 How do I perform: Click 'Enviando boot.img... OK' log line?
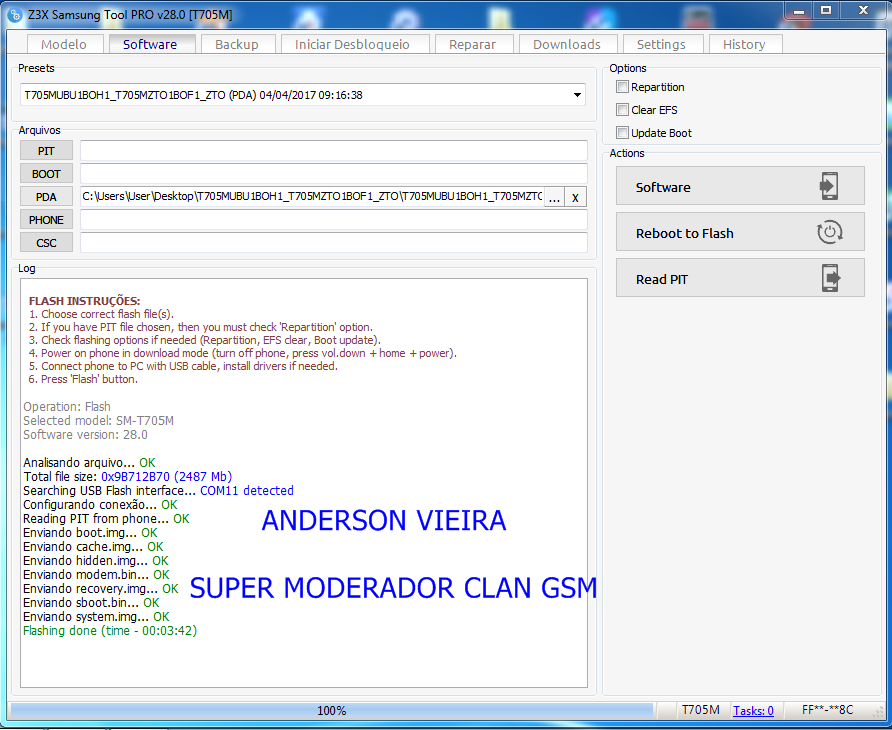click(90, 533)
